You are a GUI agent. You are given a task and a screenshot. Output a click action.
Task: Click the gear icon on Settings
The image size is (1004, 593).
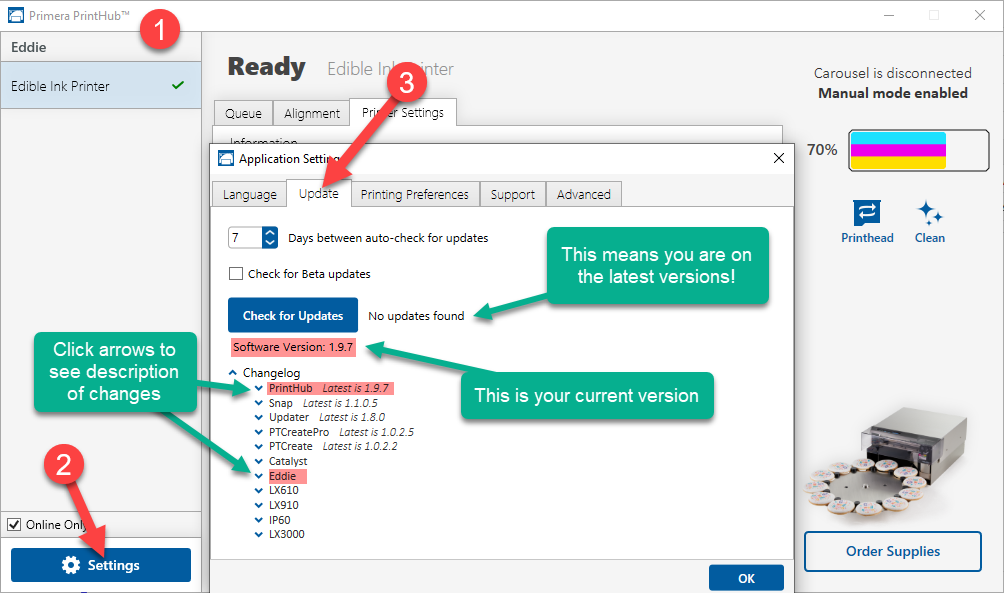point(71,565)
